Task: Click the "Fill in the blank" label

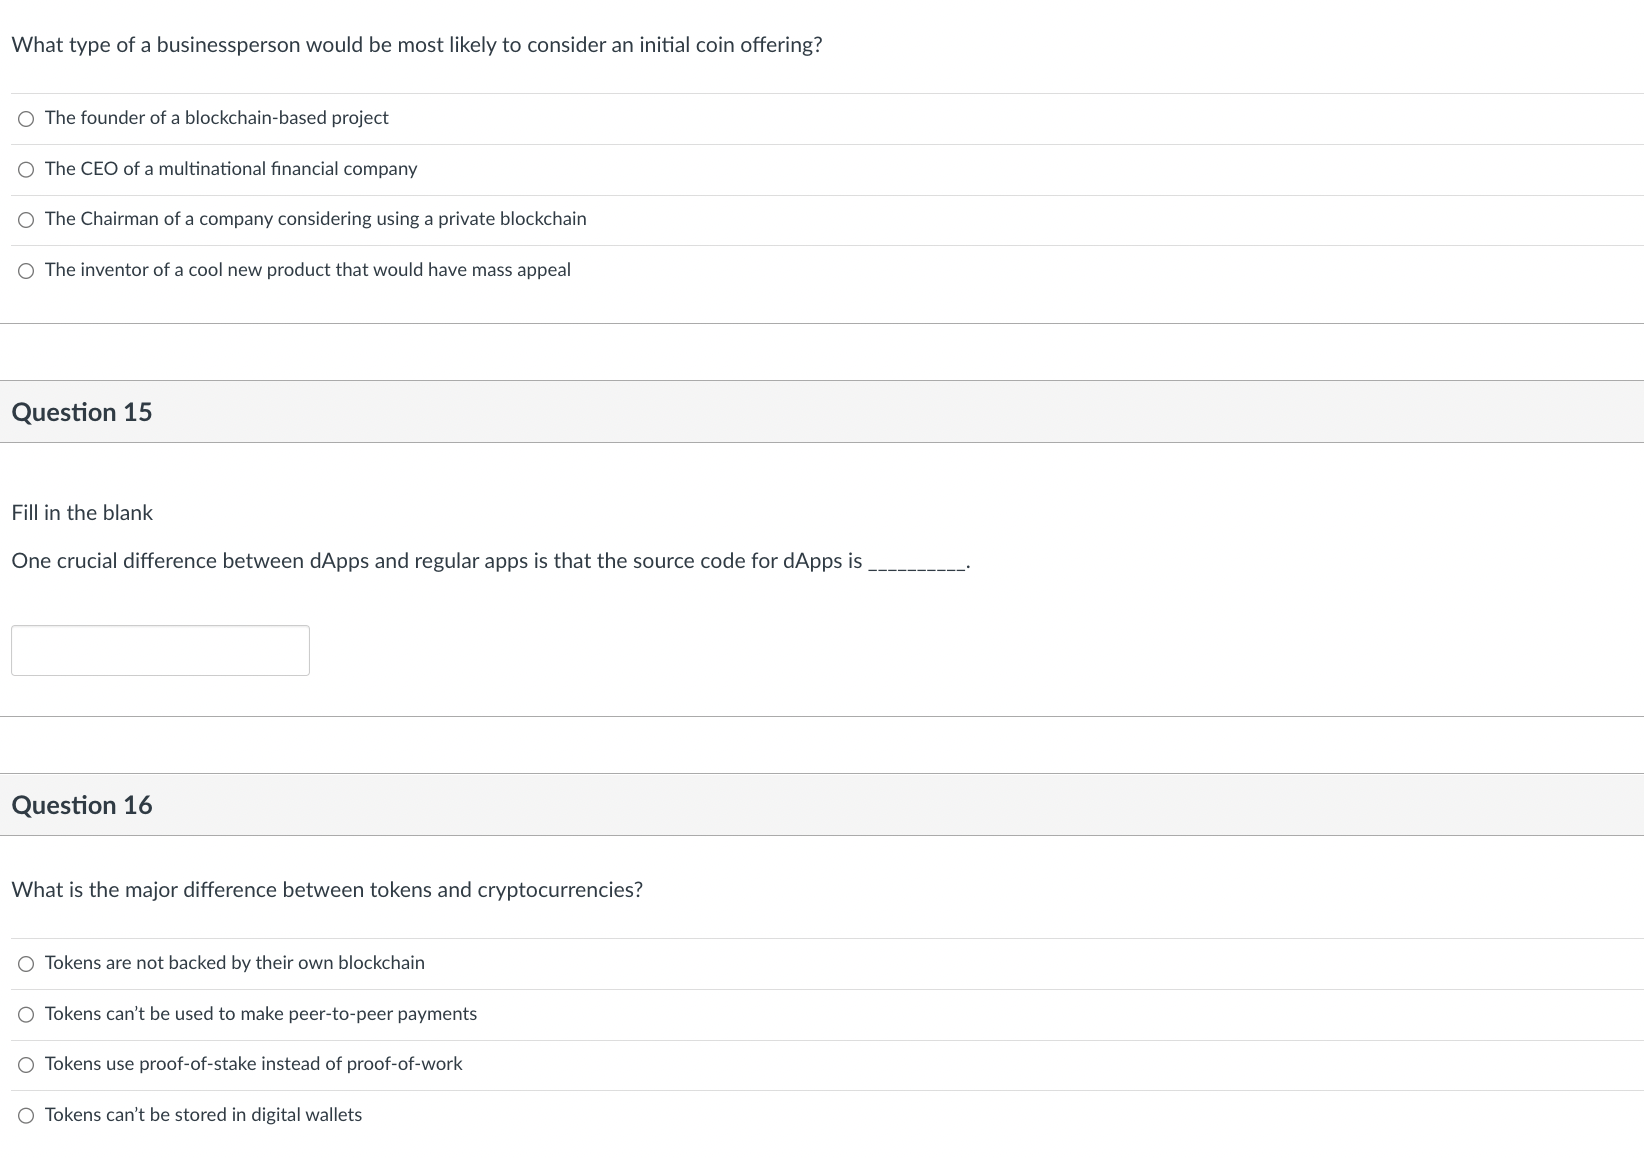Action: (81, 512)
